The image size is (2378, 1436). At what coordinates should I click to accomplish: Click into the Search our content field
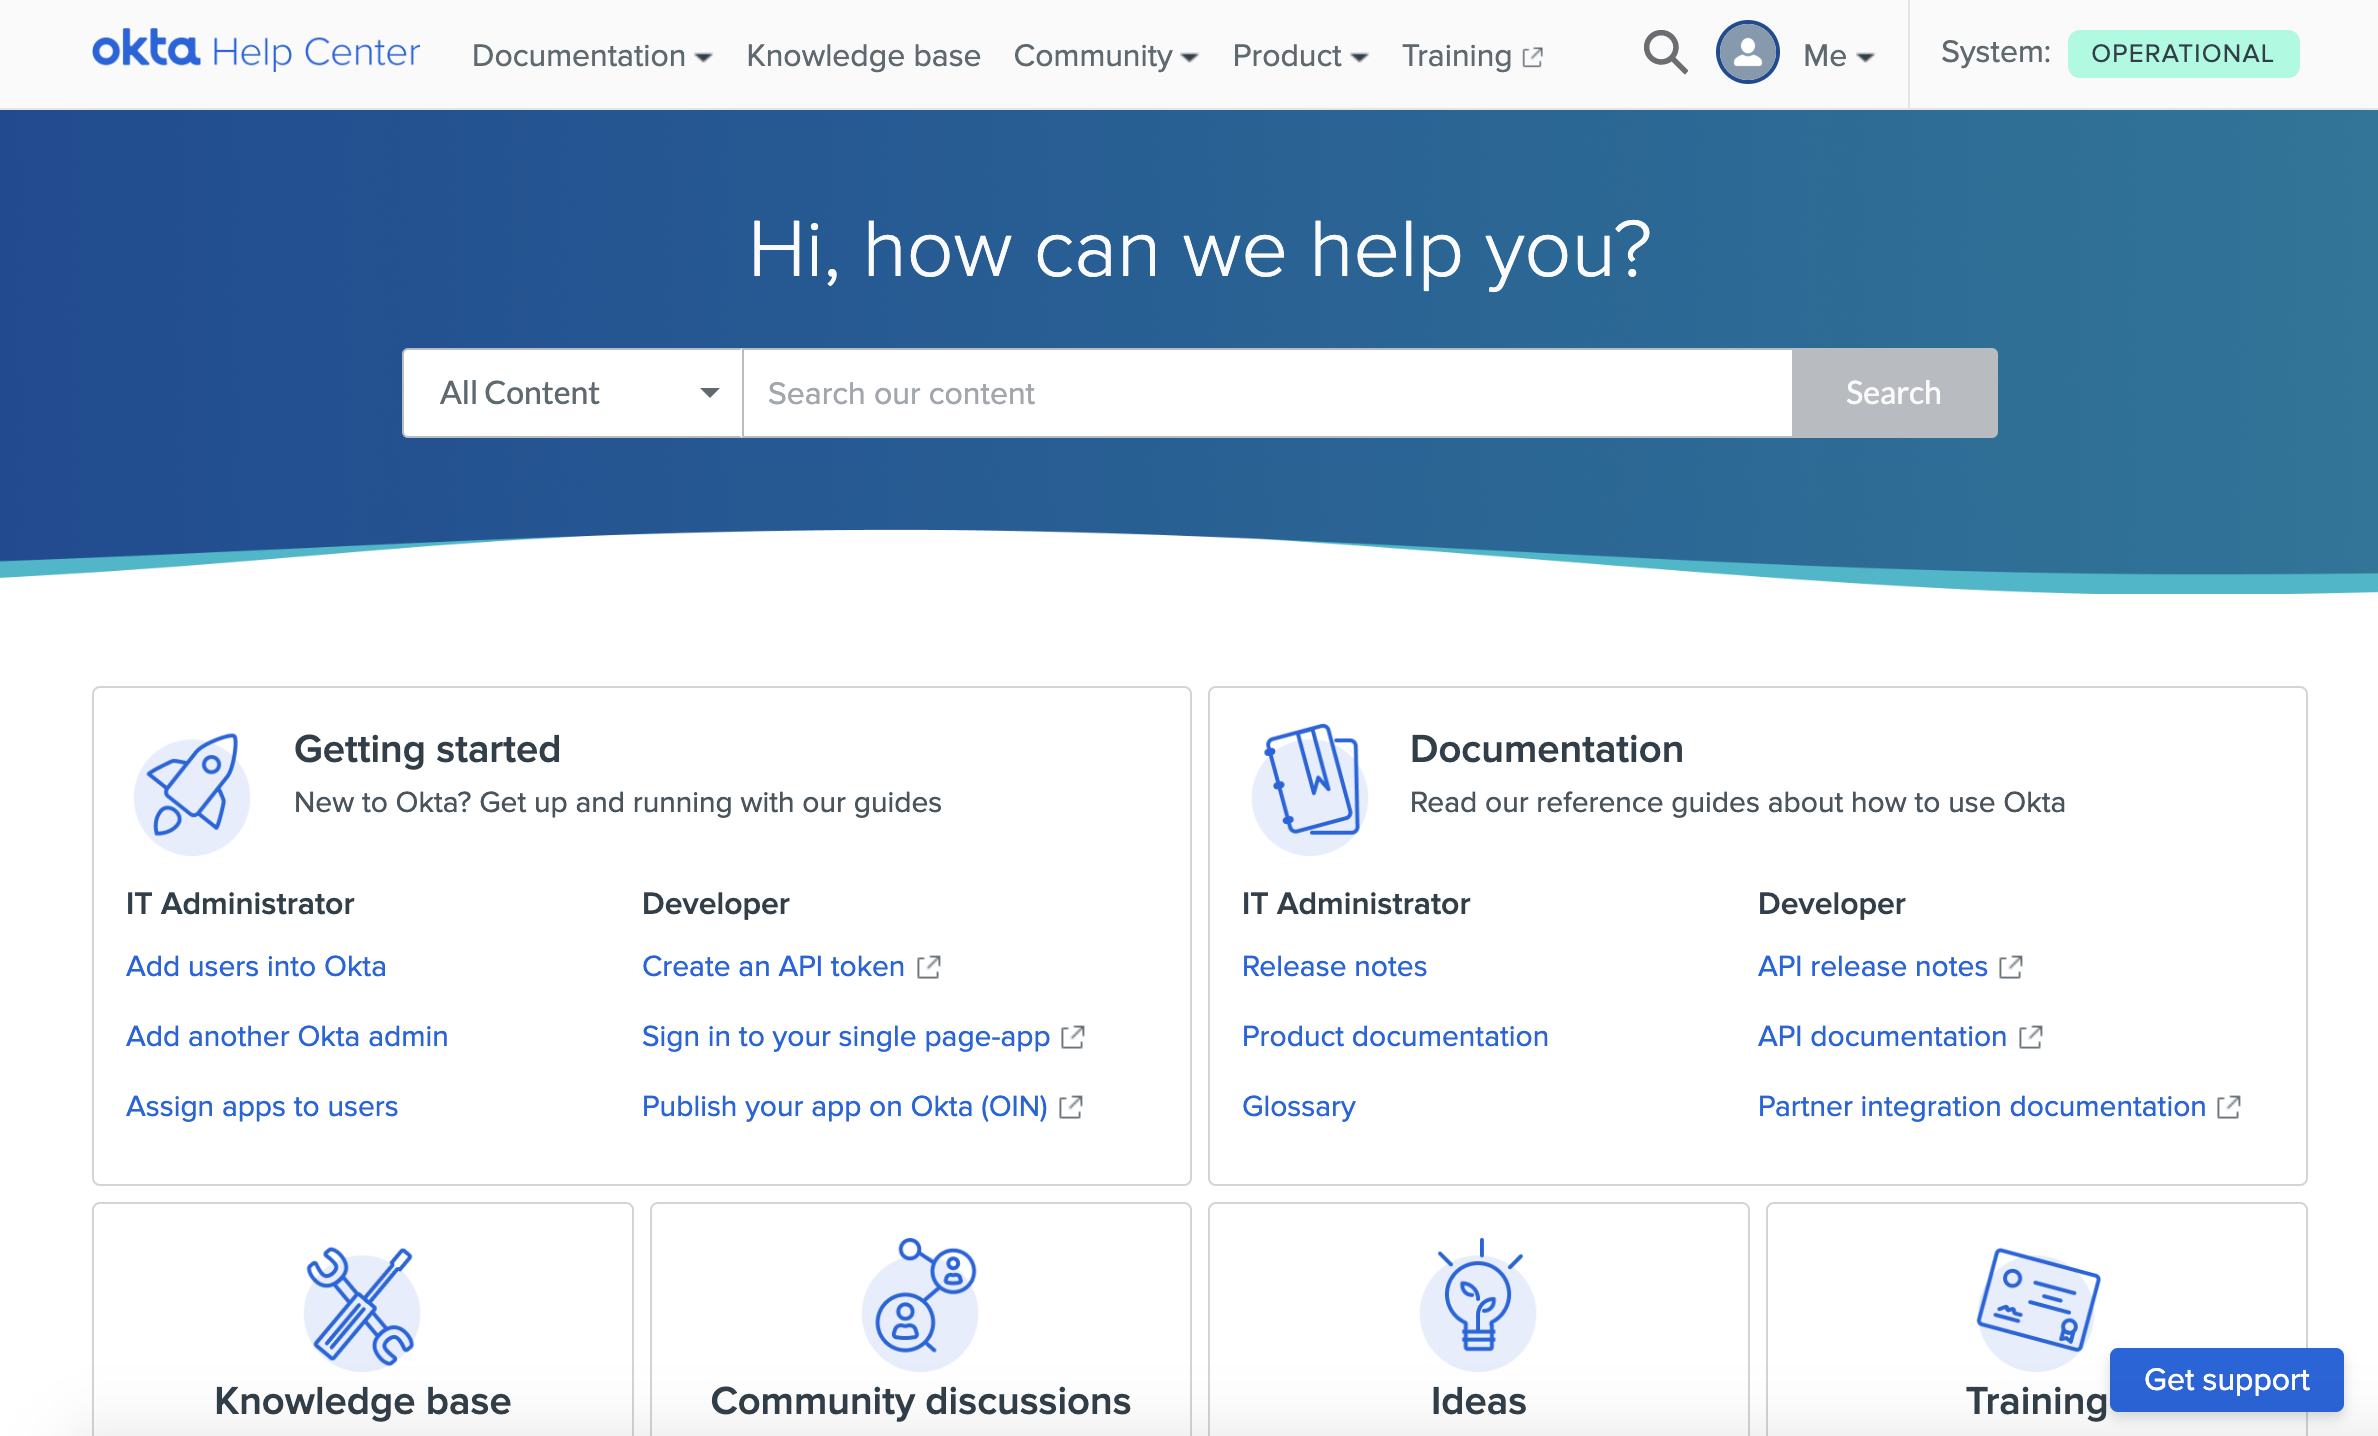click(1267, 393)
